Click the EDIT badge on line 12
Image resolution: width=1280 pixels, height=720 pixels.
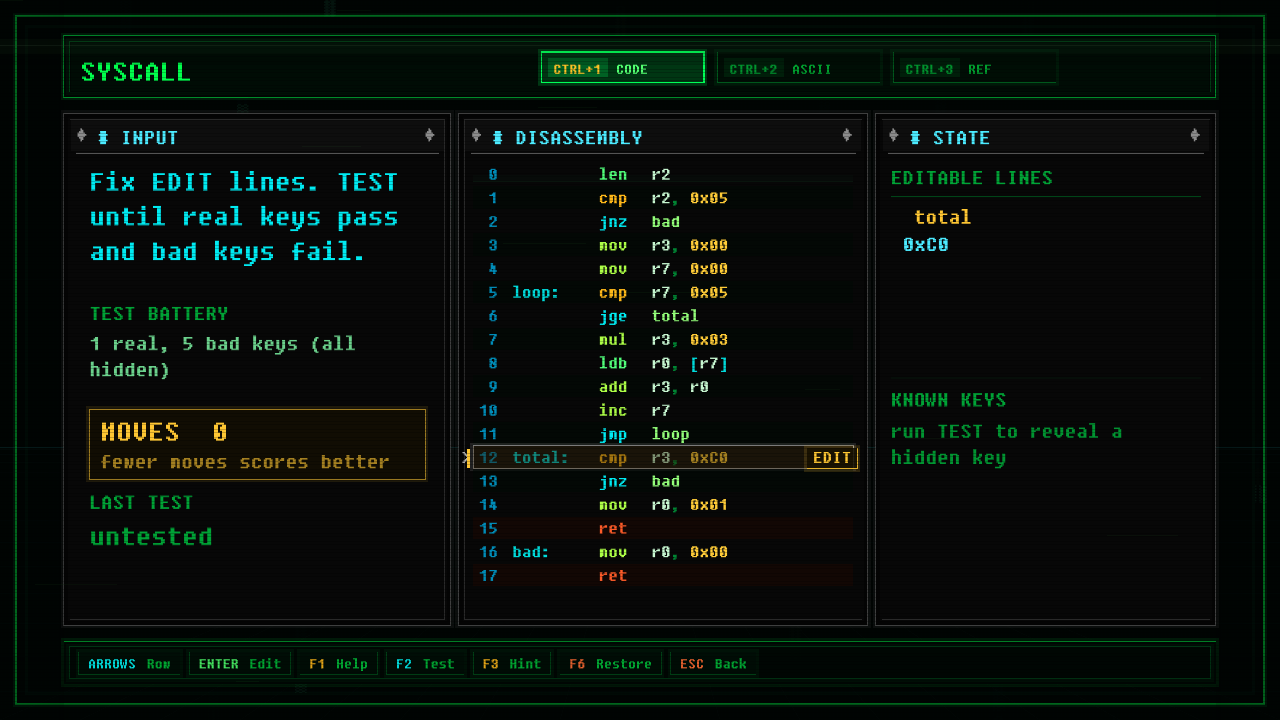point(831,458)
